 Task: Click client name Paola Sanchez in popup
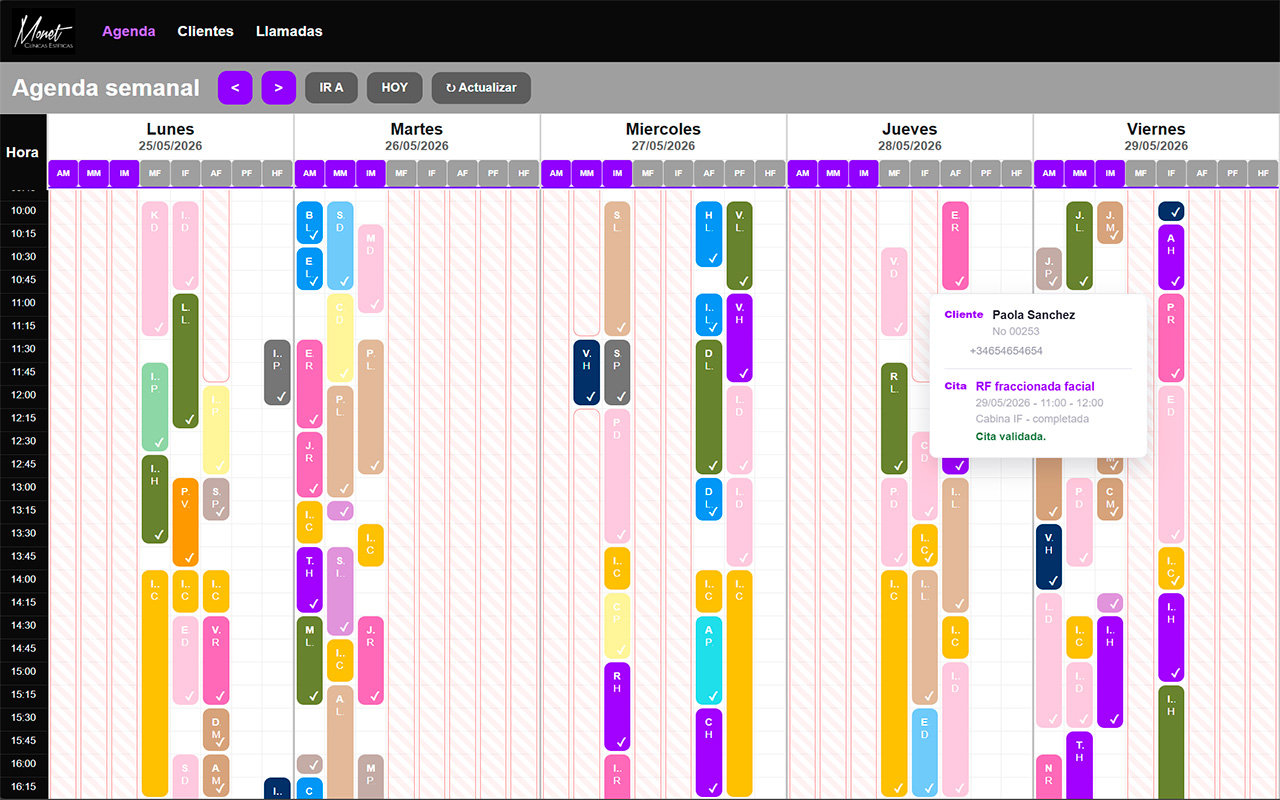1034,315
